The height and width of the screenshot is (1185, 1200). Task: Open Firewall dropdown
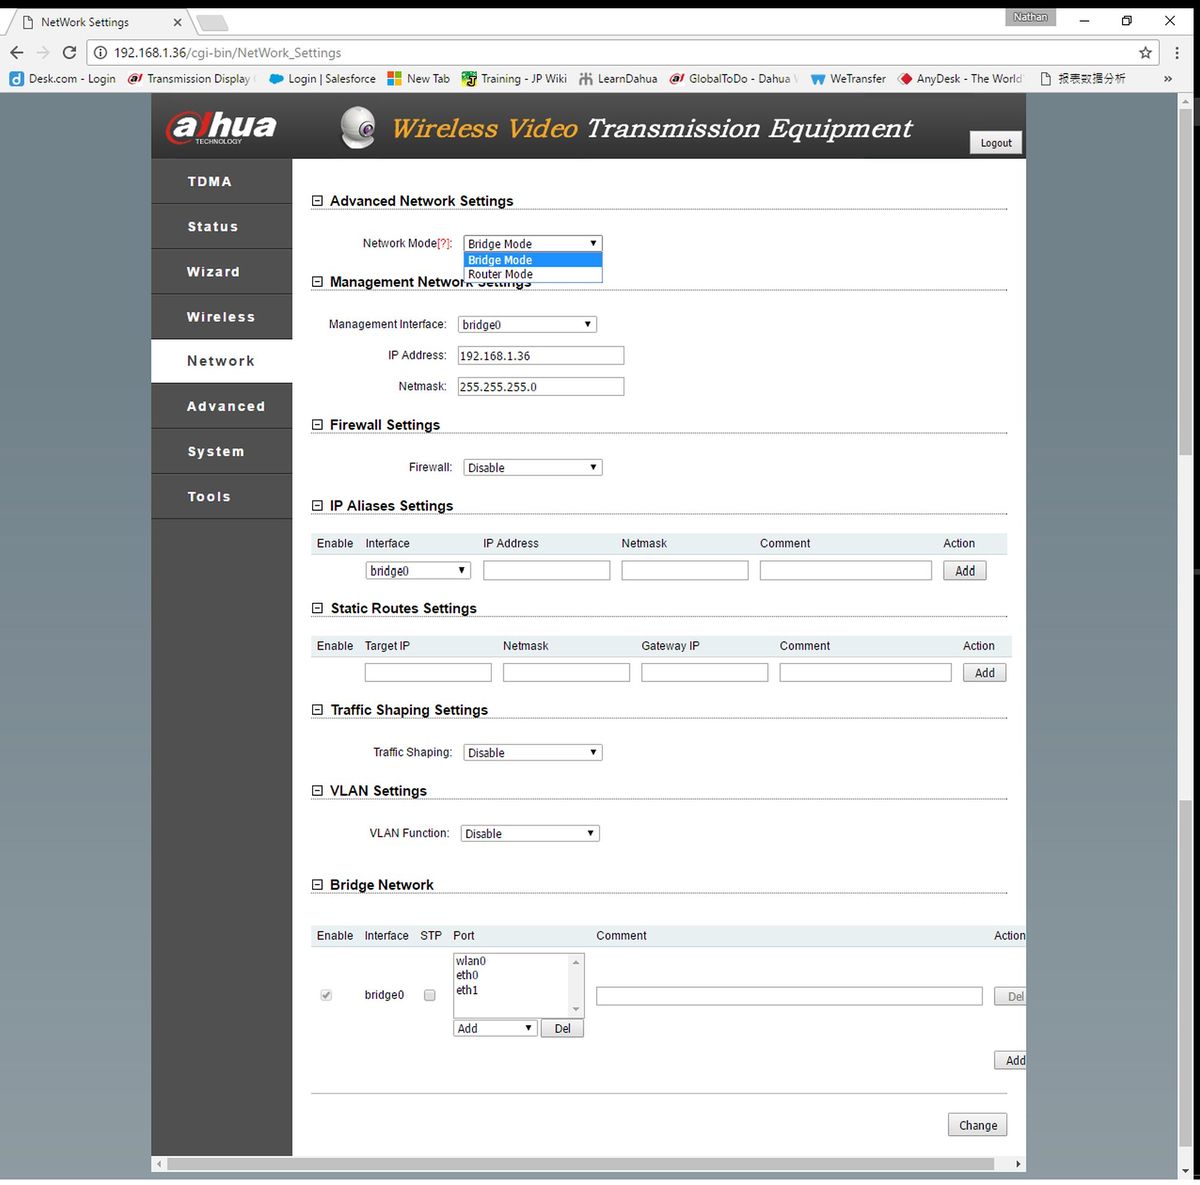coord(533,468)
